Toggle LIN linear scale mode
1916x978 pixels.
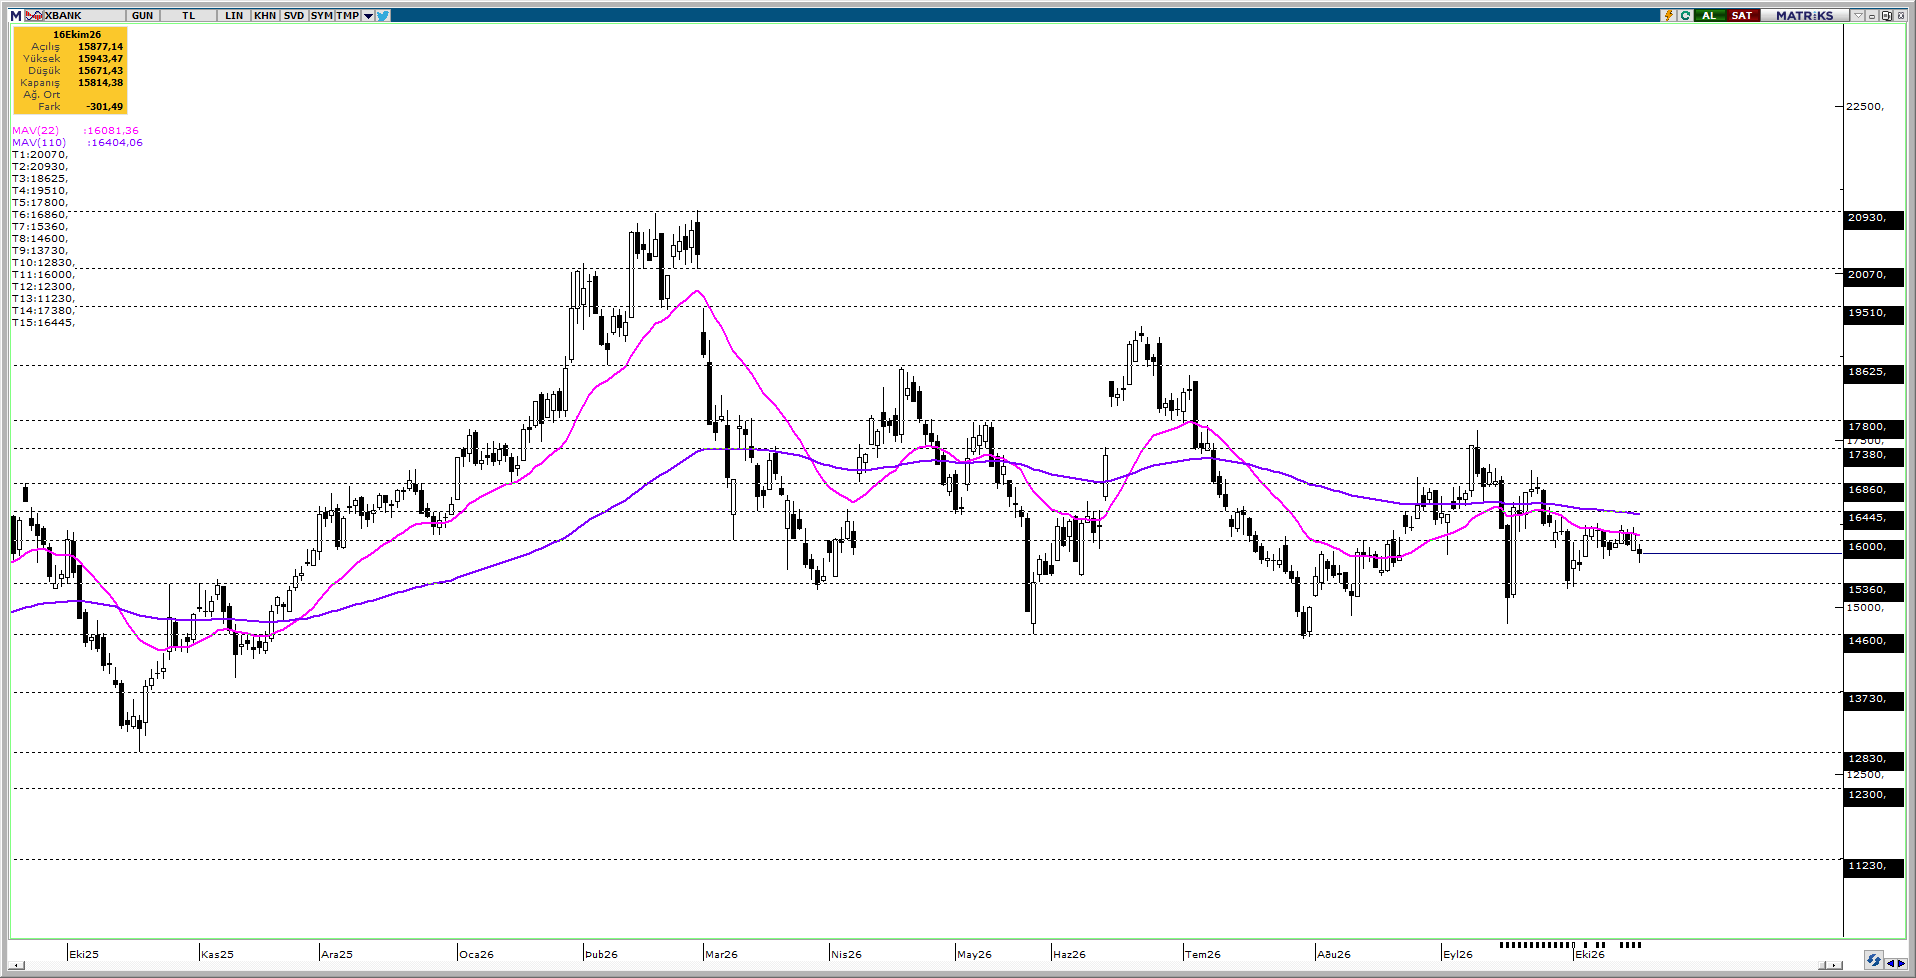click(x=234, y=15)
